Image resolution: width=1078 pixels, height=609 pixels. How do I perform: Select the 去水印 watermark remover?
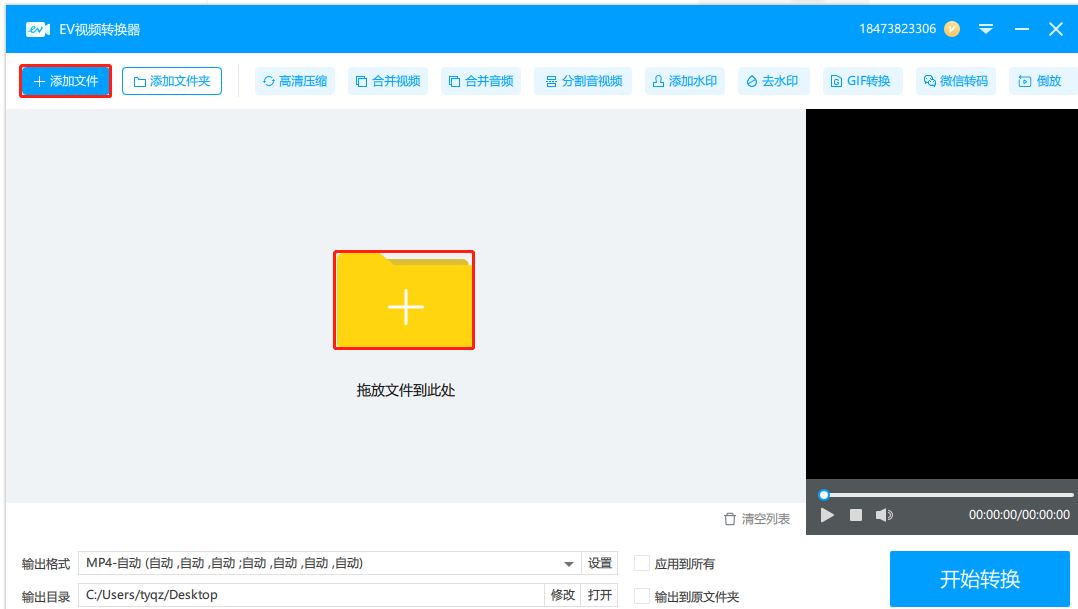pyautogui.click(x=773, y=80)
